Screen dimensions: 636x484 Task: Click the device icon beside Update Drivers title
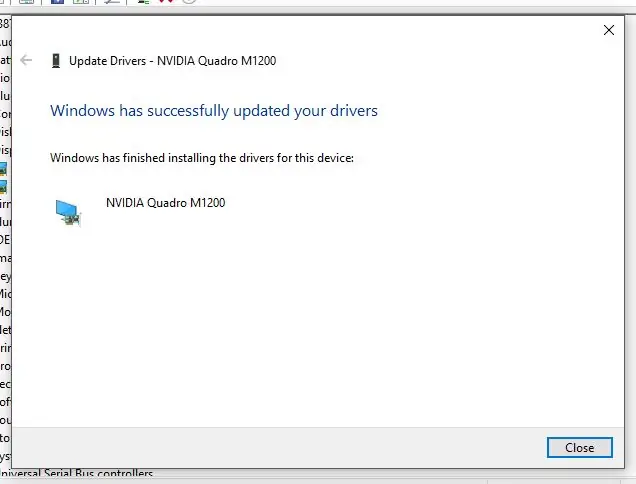pyautogui.click(x=56, y=61)
